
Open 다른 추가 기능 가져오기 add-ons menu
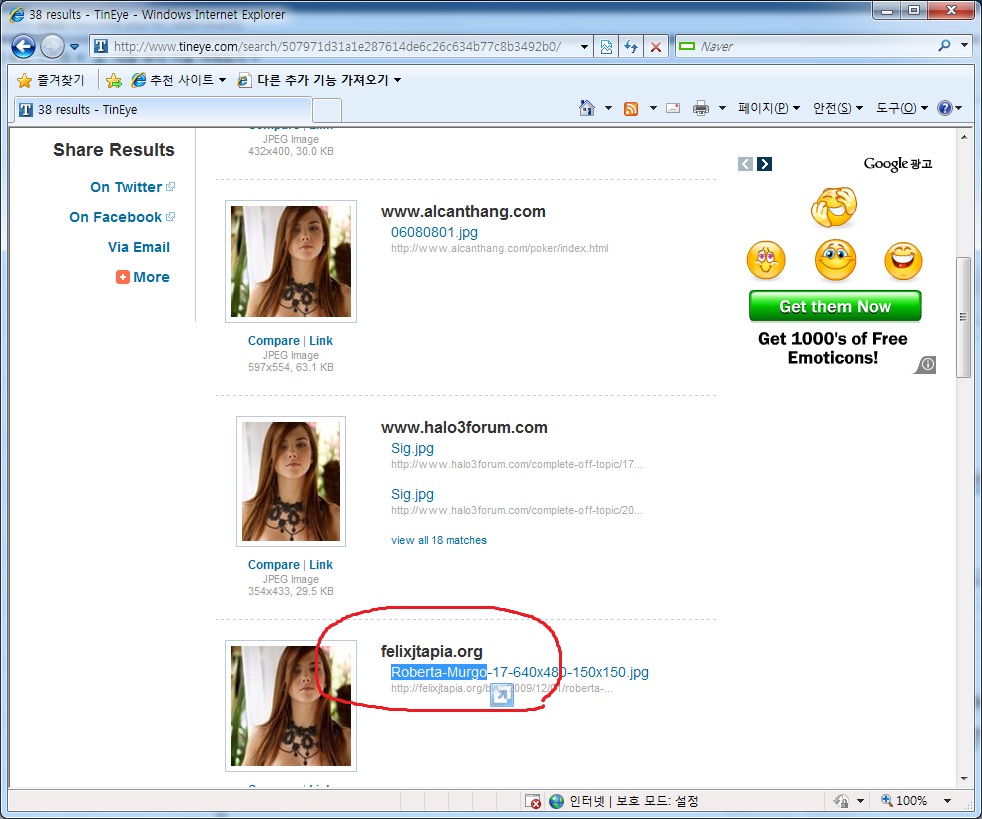(x=319, y=80)
